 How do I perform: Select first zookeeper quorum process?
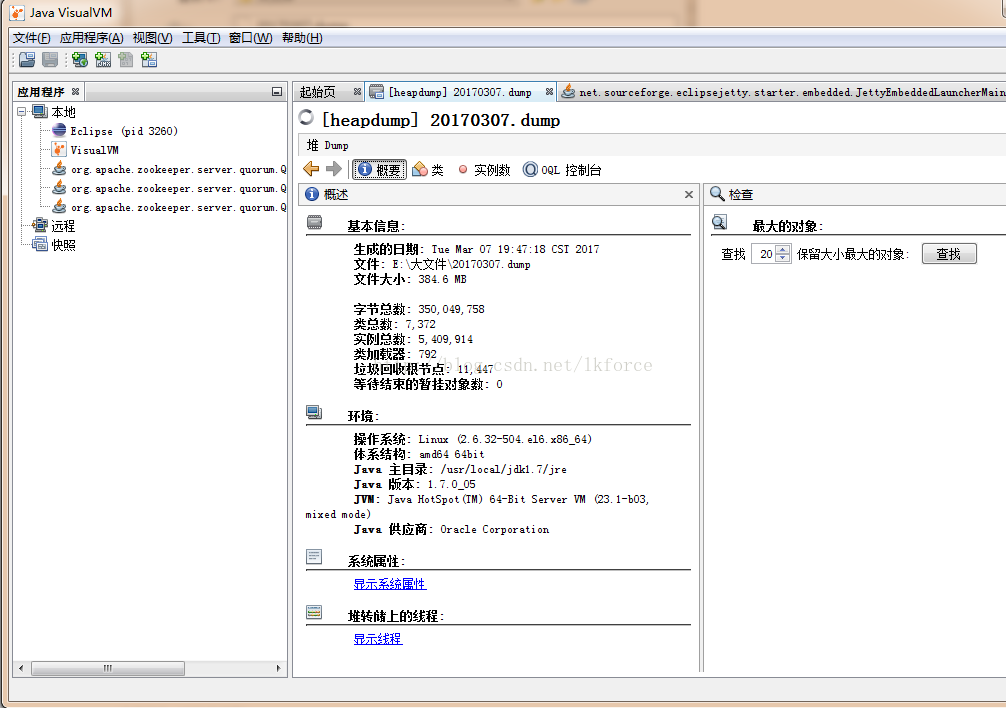pos(178,169)
